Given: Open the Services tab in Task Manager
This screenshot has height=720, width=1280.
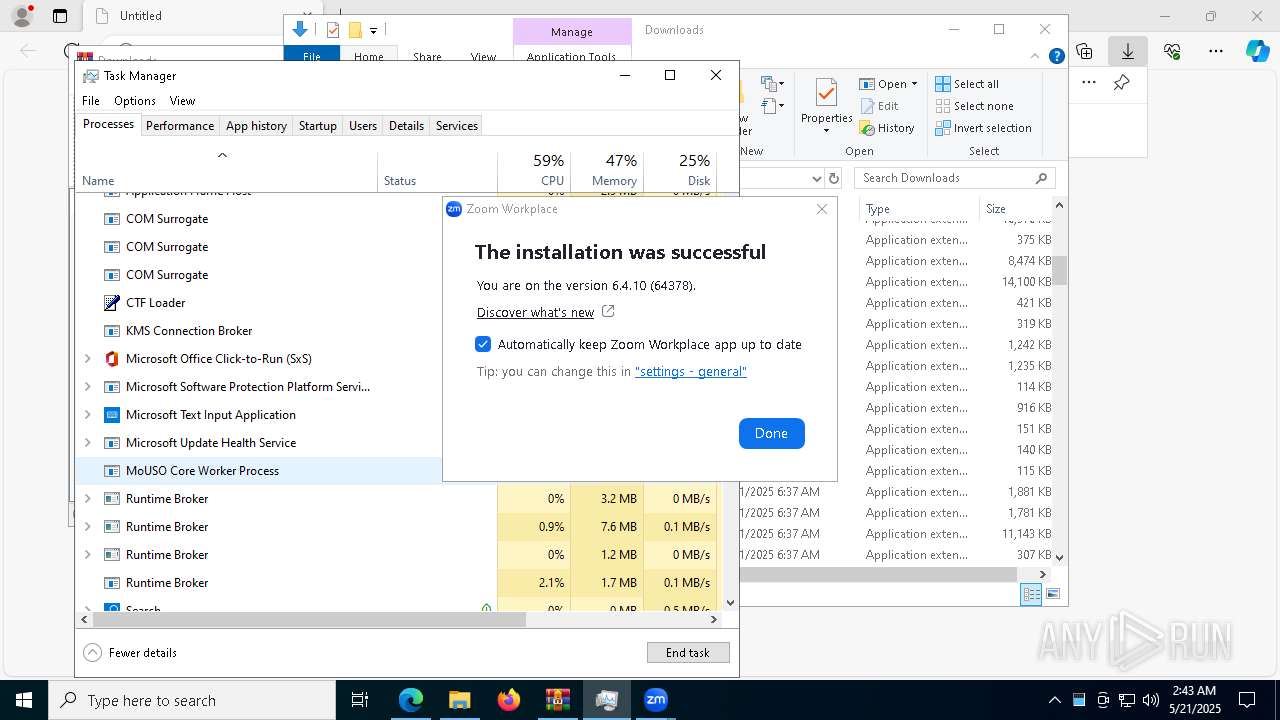Looking at the screenshot, I should coord(457,125).
